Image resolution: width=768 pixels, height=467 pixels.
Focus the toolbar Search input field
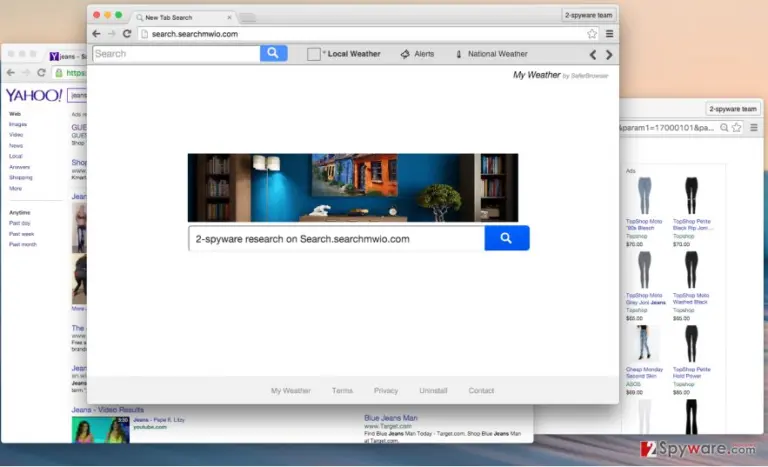point(176,54)
